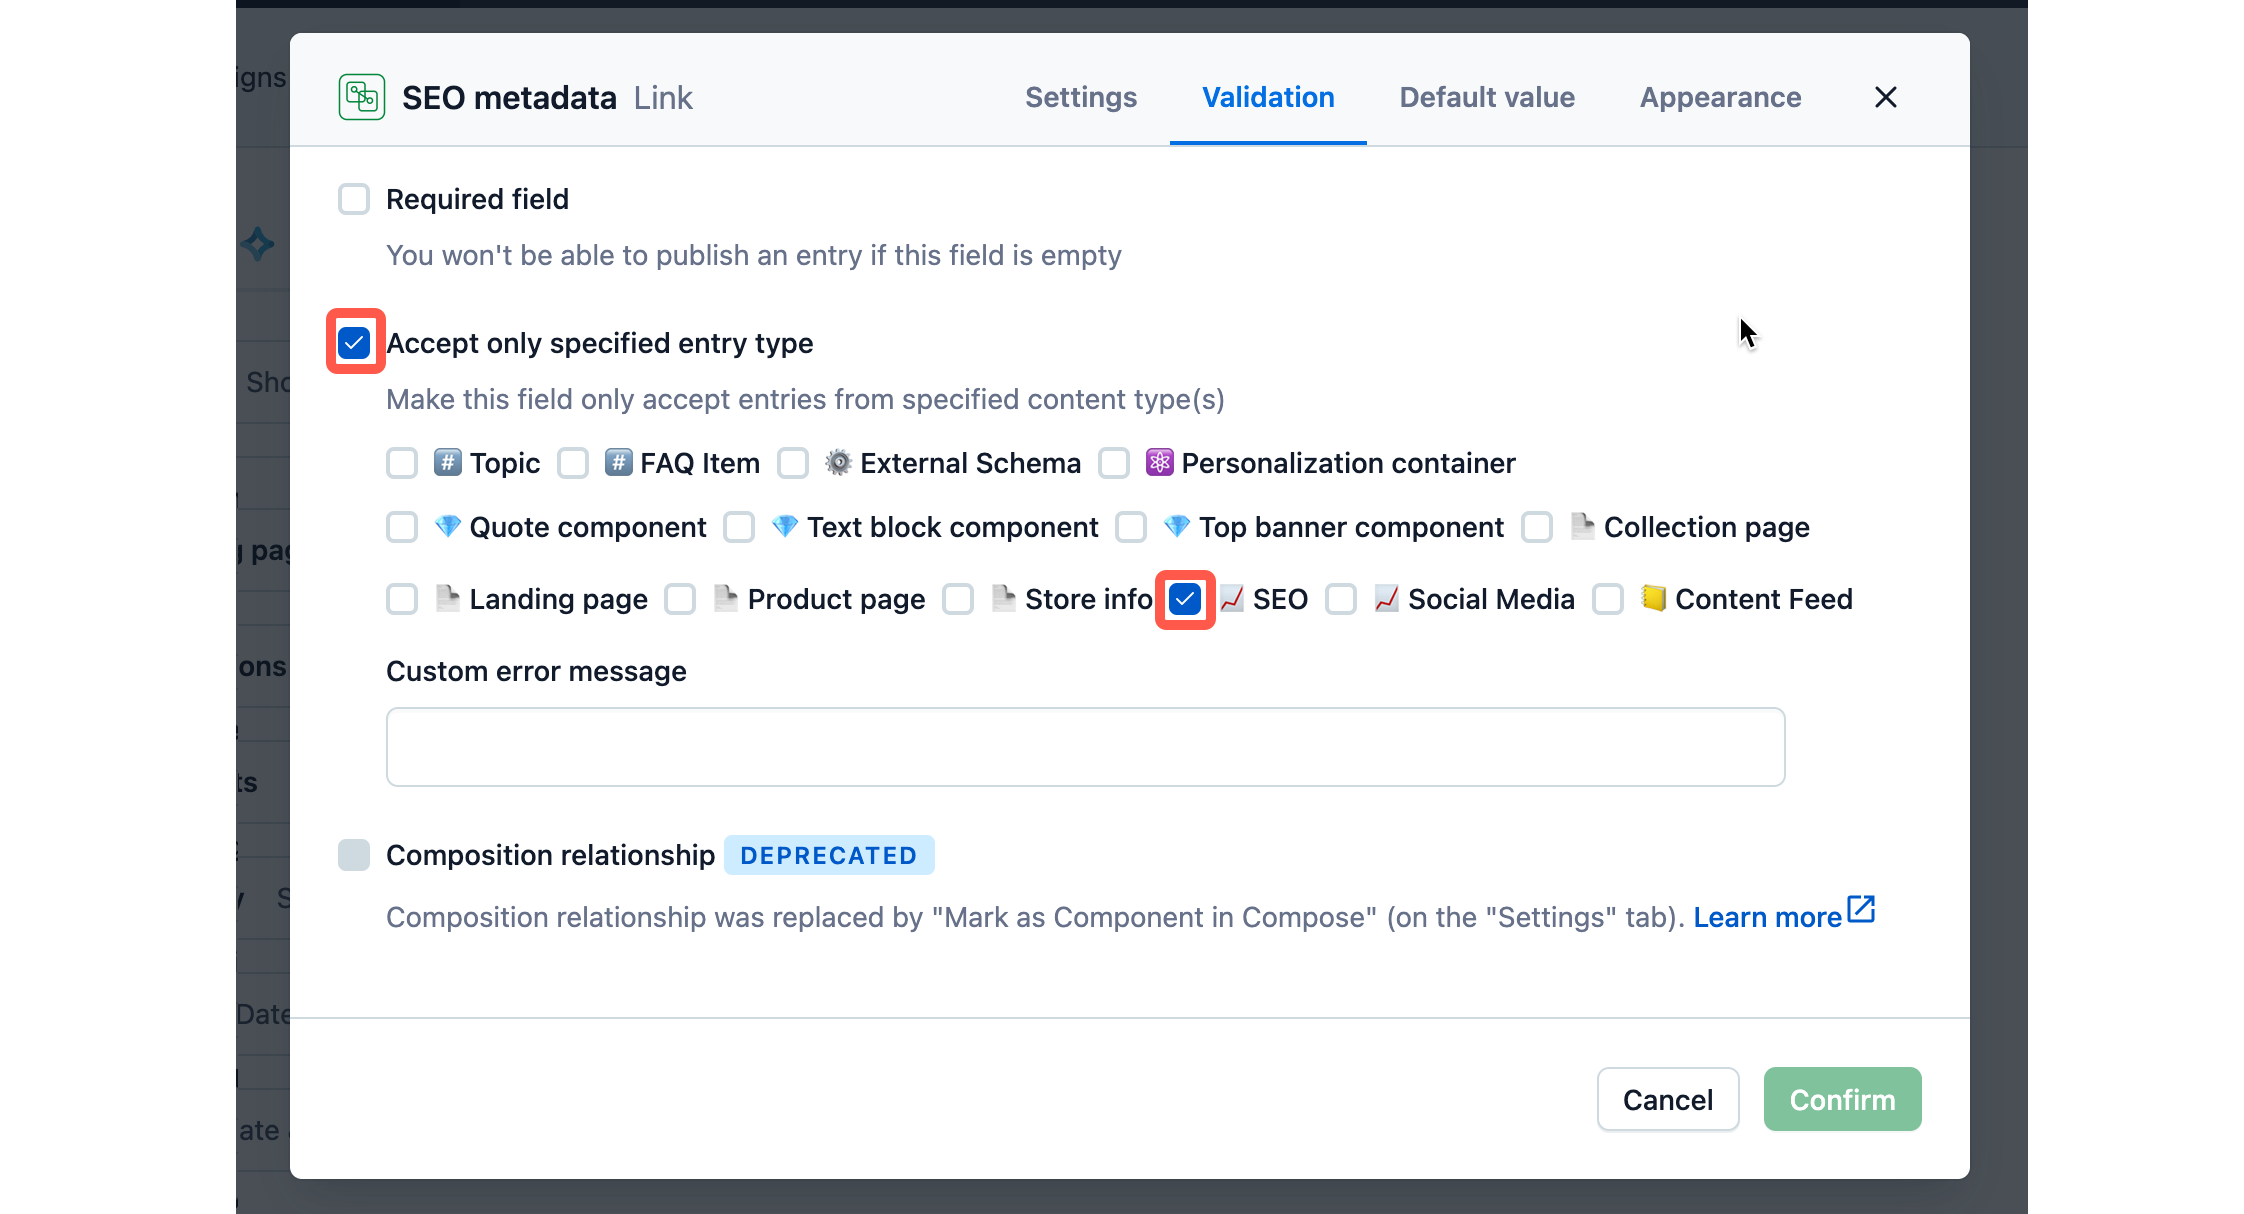Click the SEO metadata field type icon

click(x=361, y=96)
